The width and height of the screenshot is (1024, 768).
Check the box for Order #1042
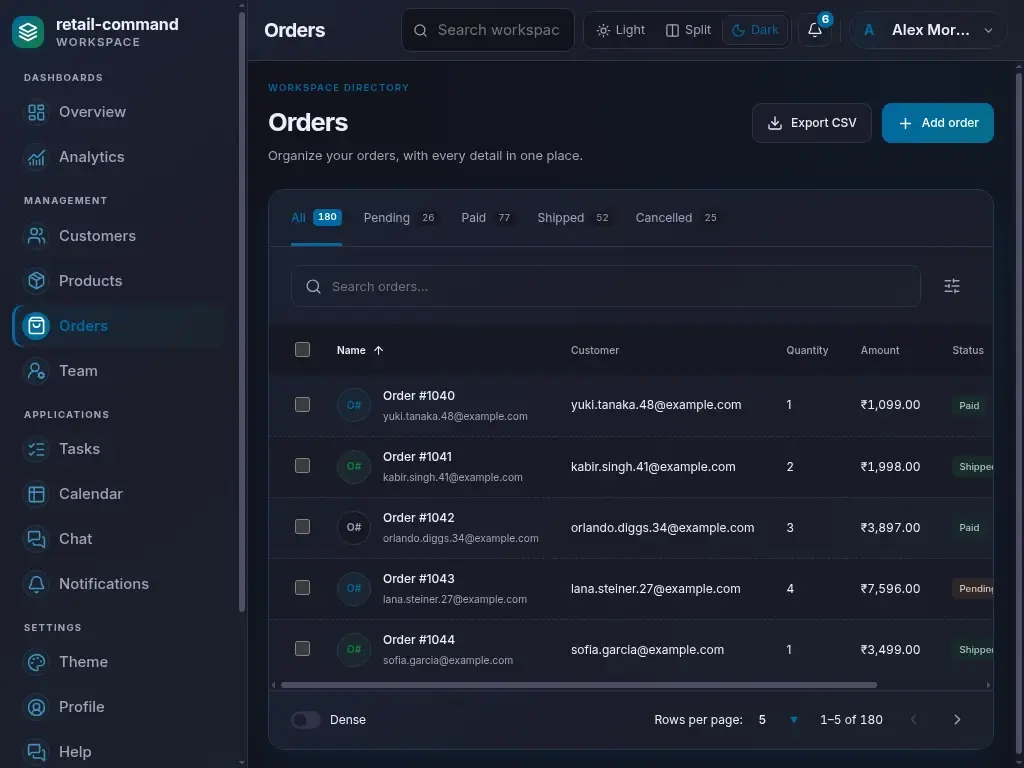(x=302, y=527)
